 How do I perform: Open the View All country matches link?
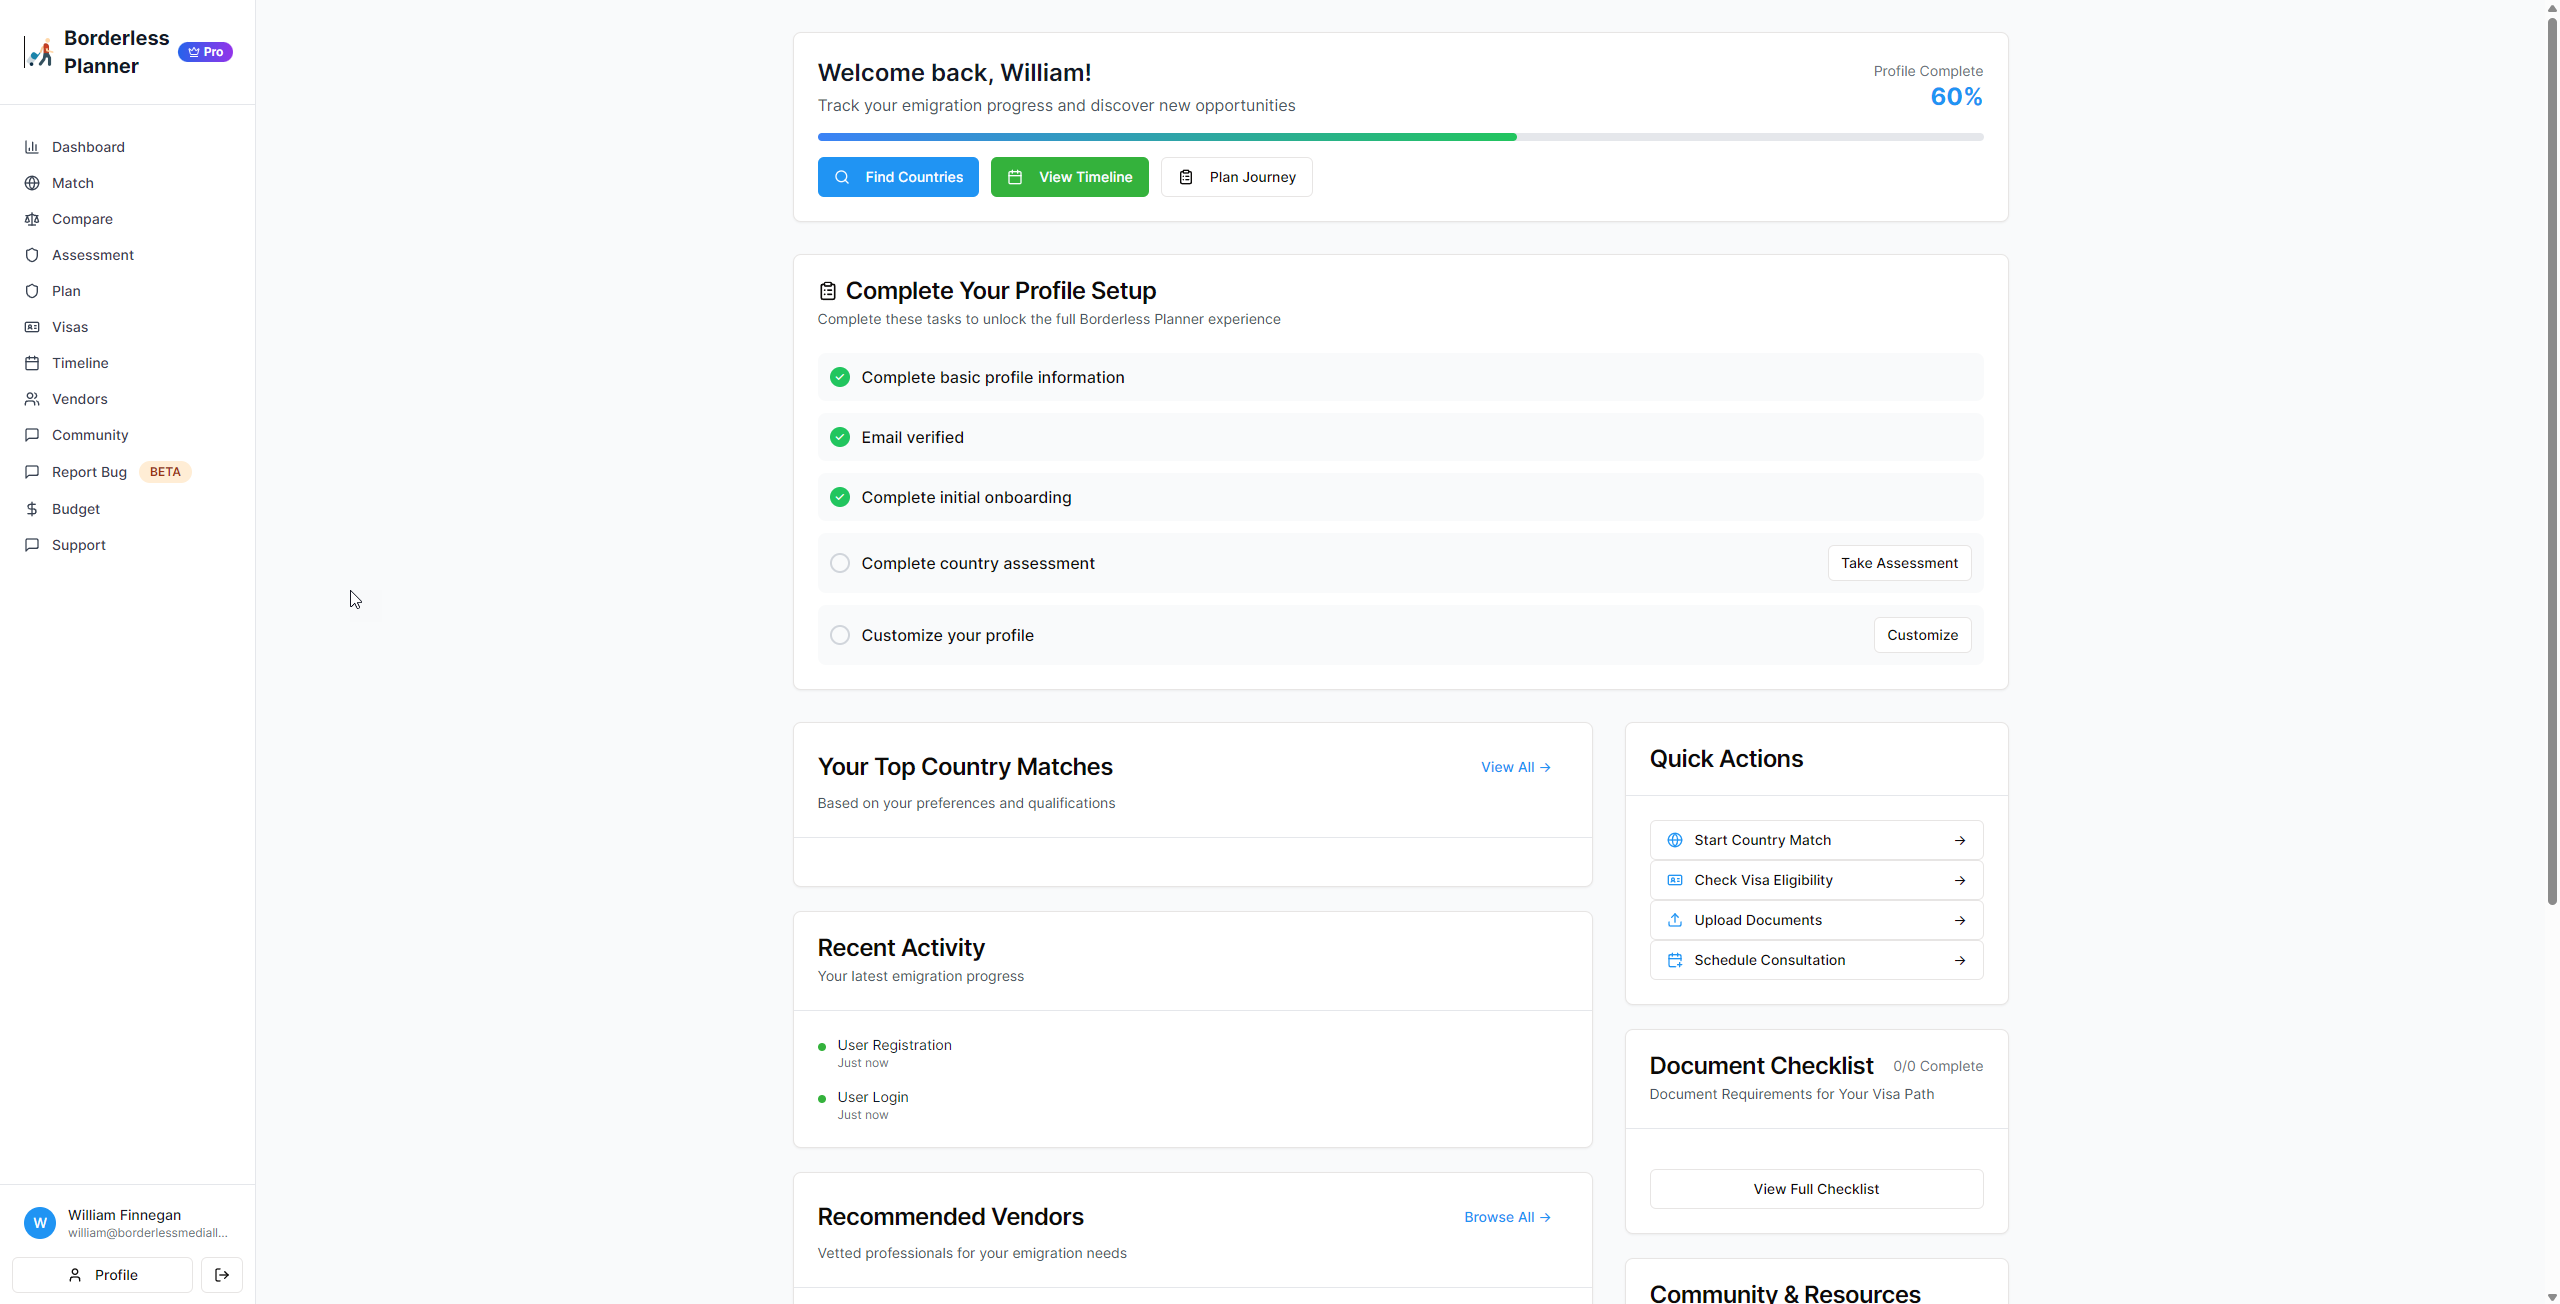(x=1515, y=767)
